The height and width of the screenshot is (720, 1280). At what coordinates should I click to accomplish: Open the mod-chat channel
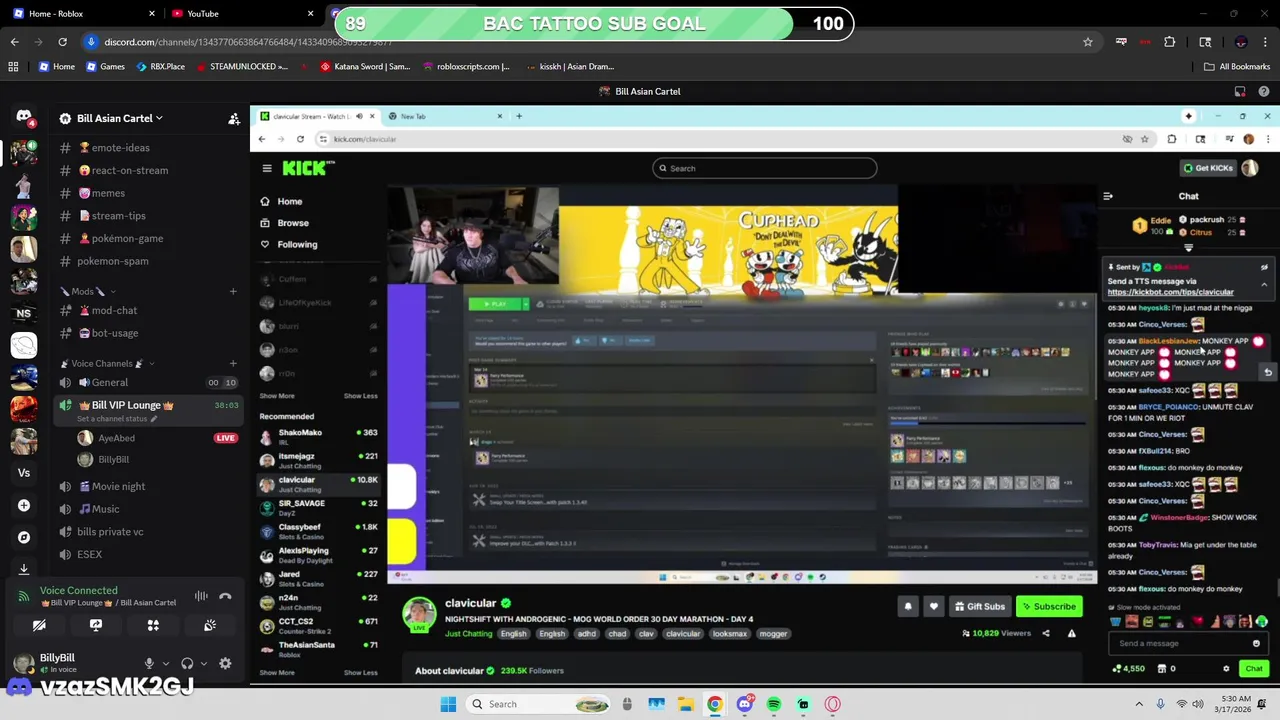[x=148, y=311]
